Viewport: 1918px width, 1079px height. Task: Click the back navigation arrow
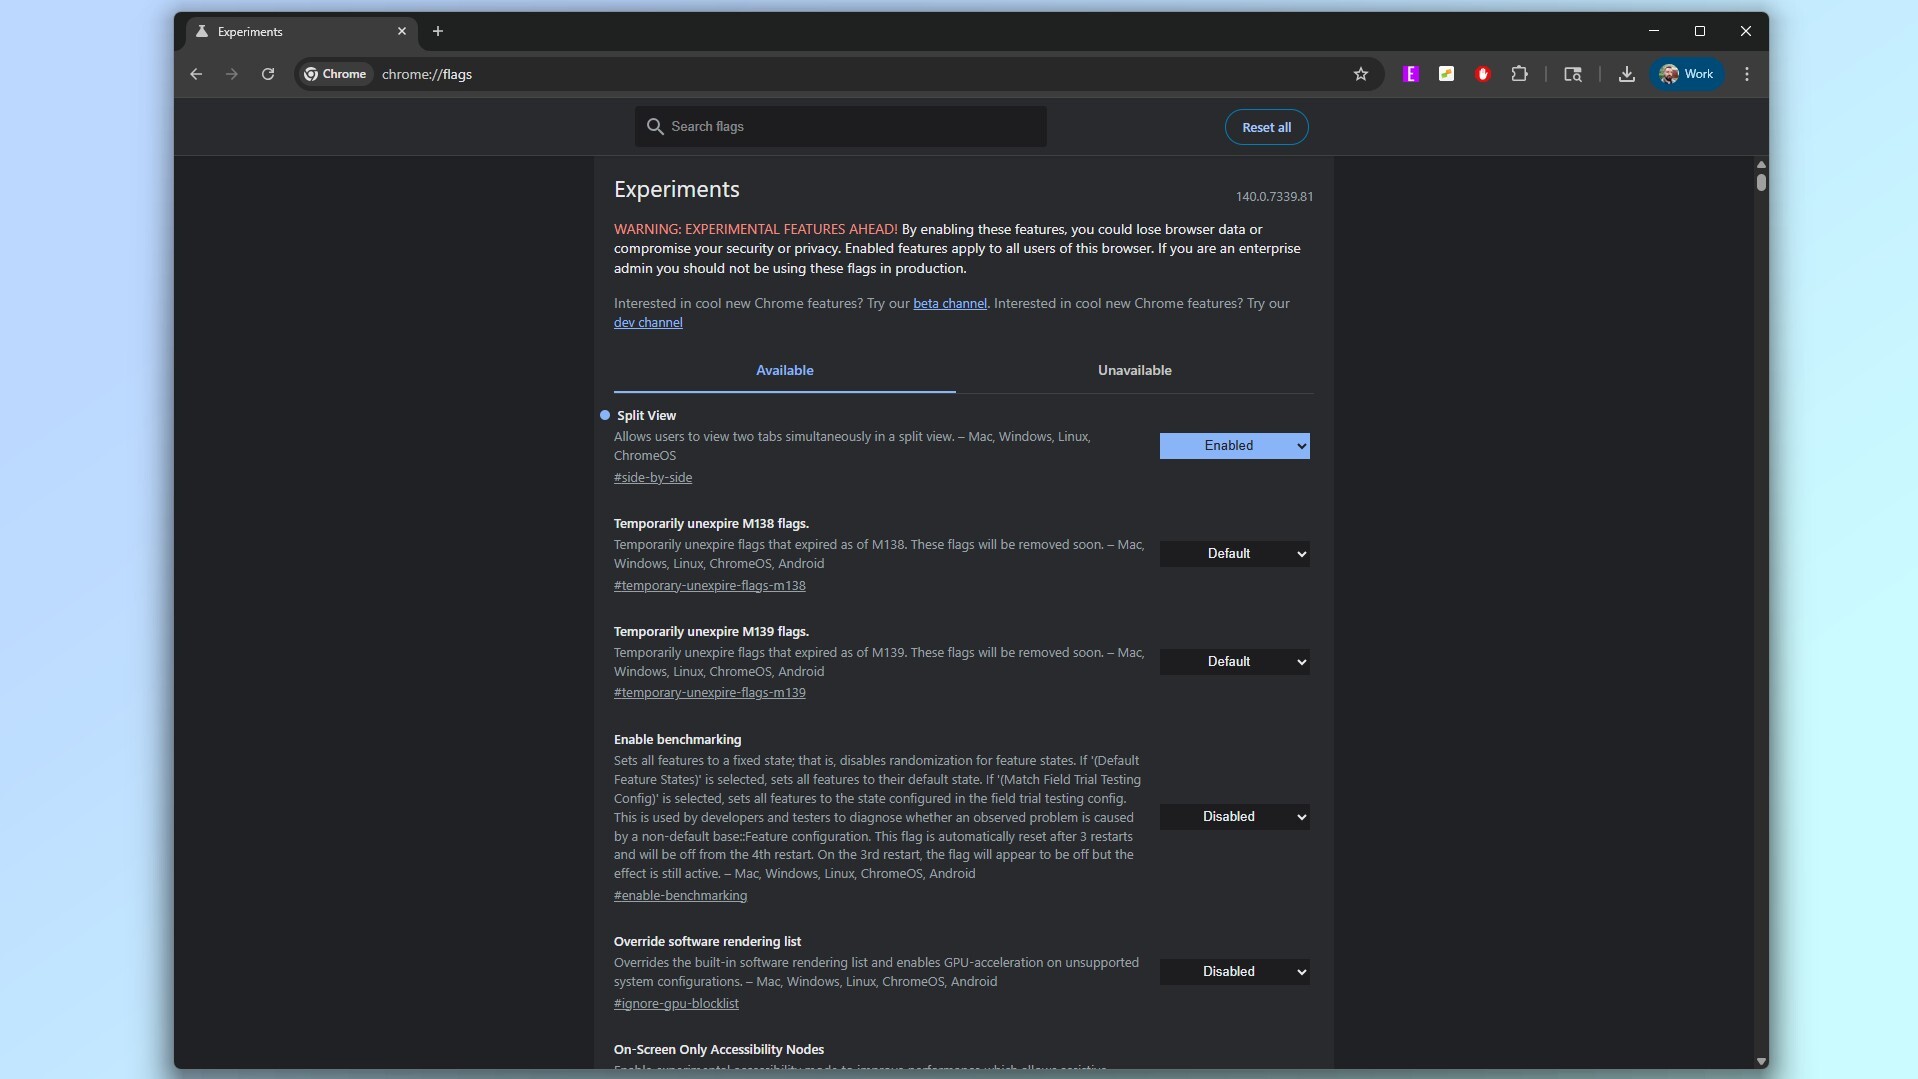pos(196,74)
